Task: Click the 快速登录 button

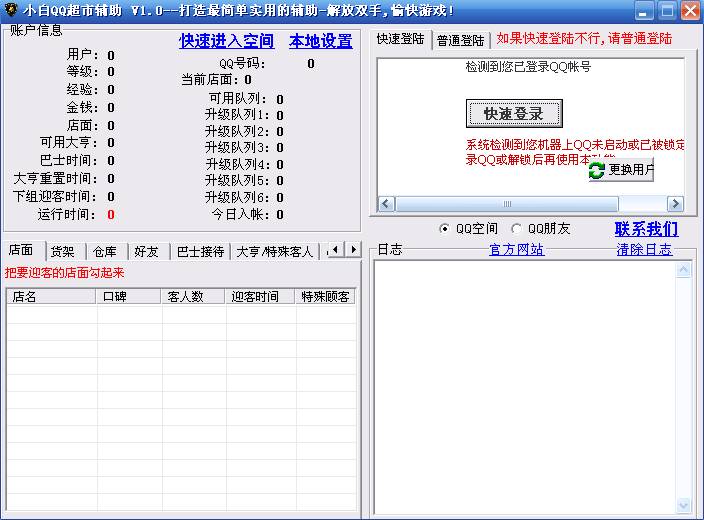Action: point(514,114)
